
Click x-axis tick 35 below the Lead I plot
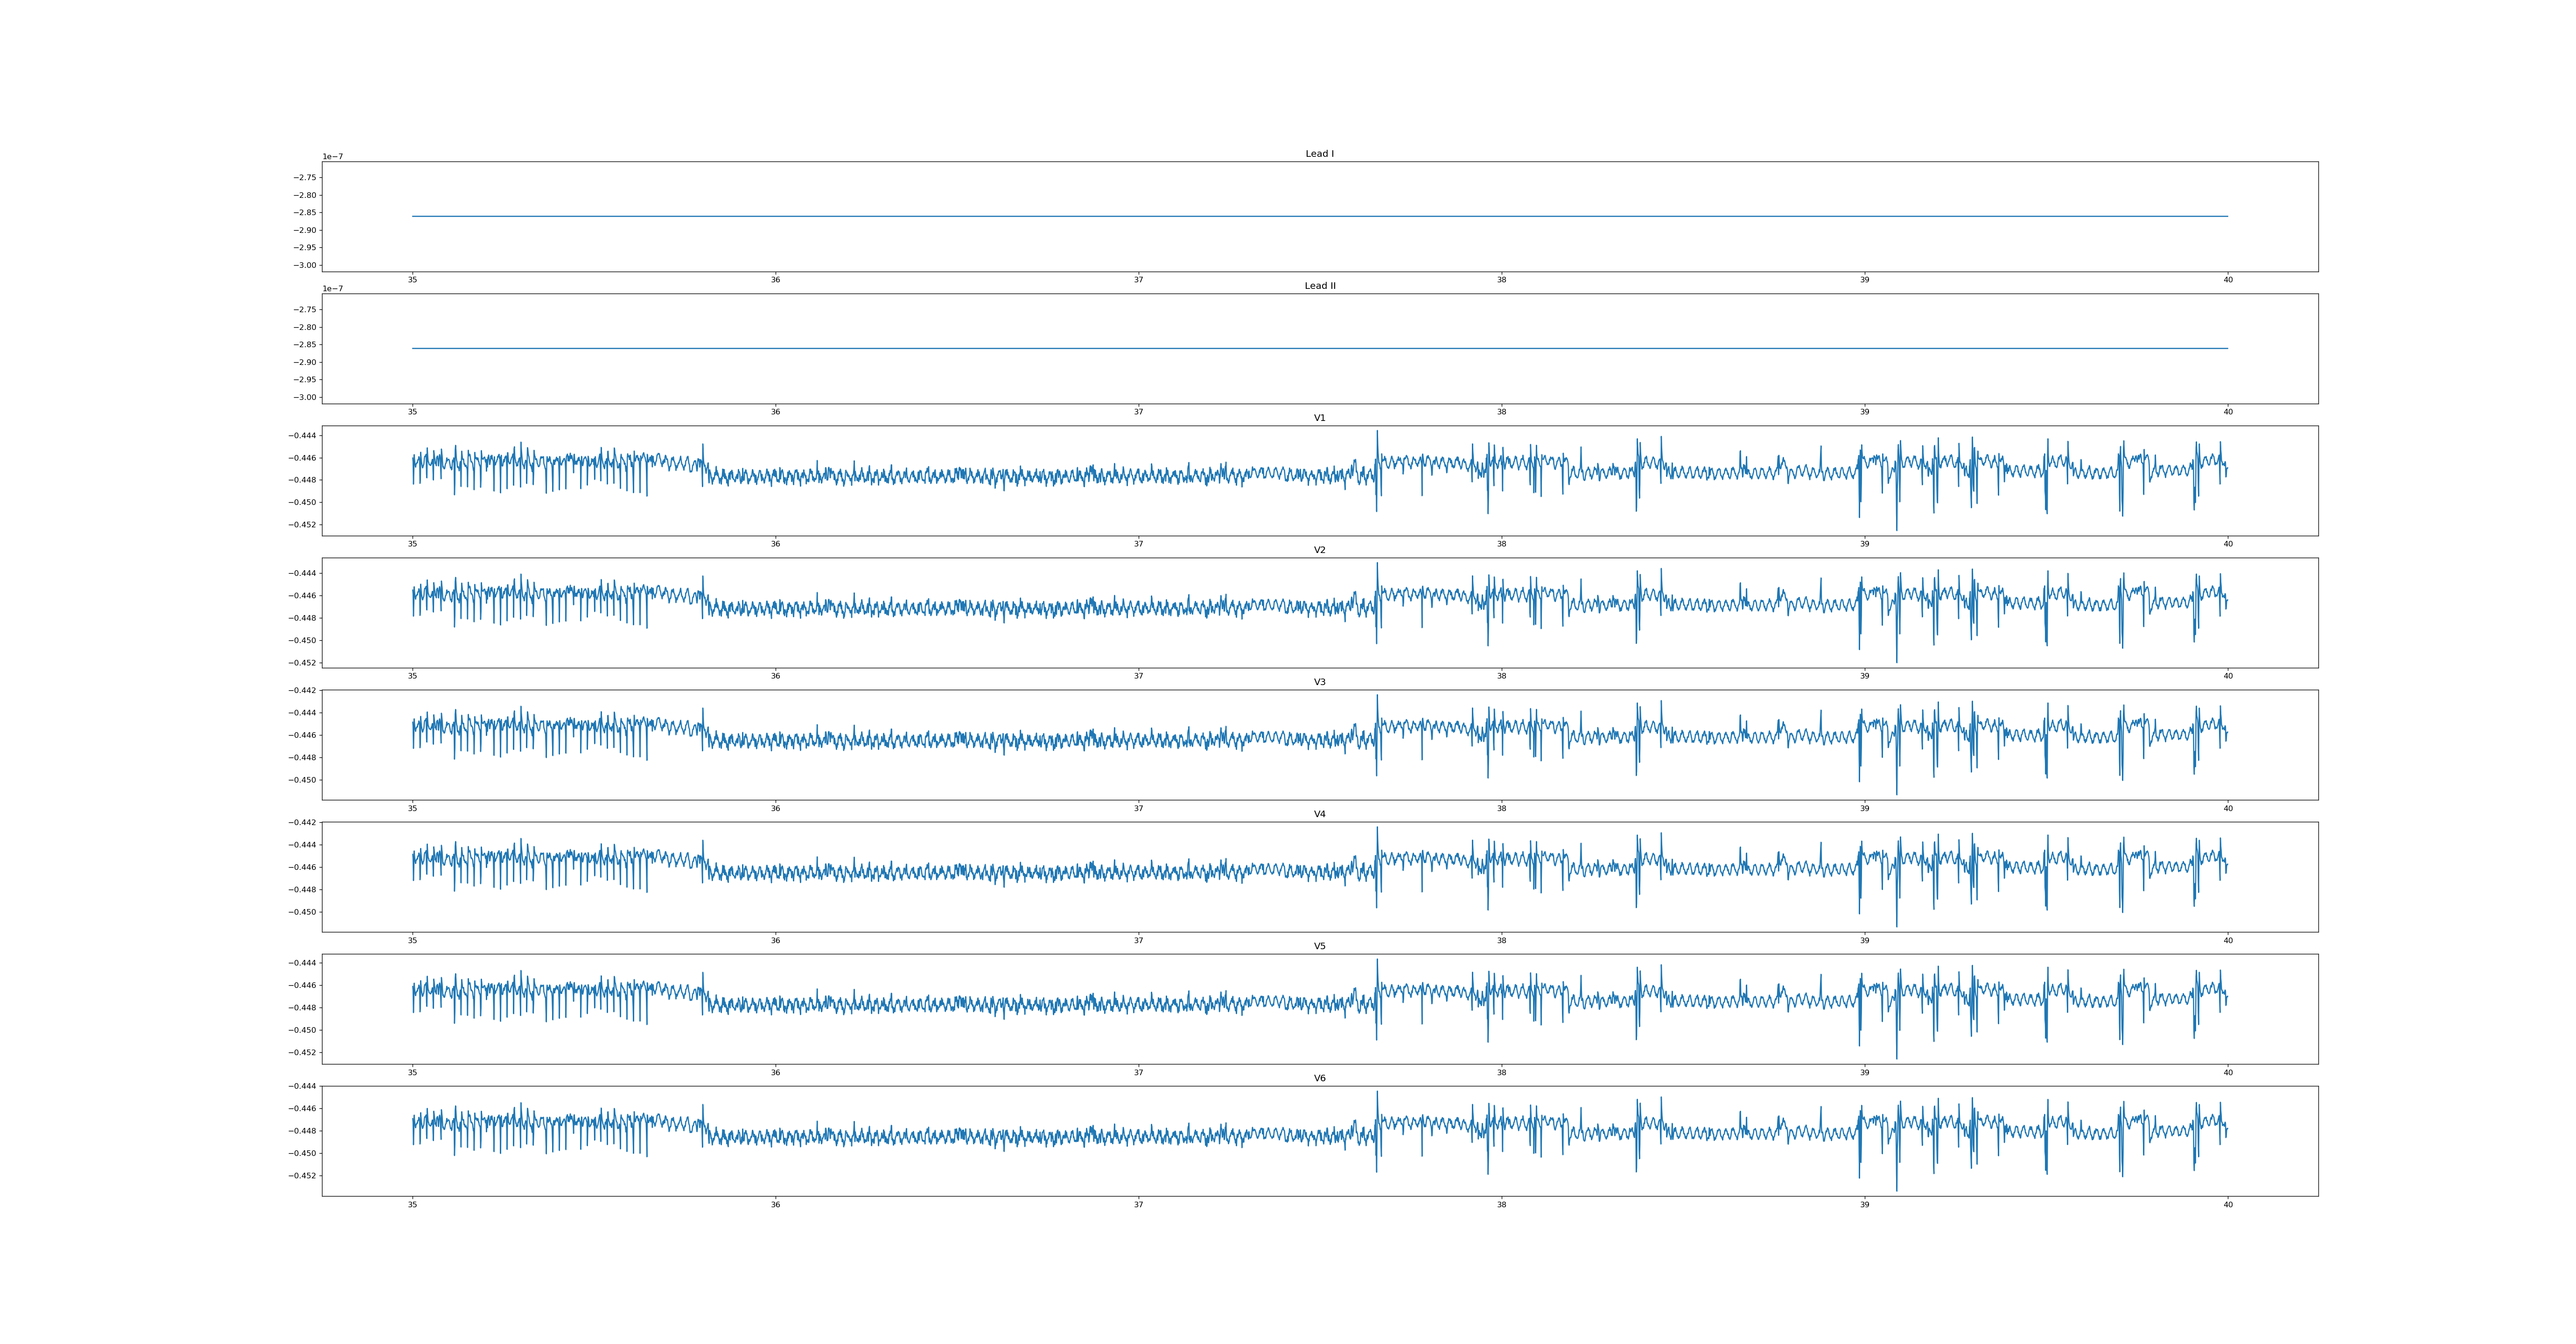[412, 280]
